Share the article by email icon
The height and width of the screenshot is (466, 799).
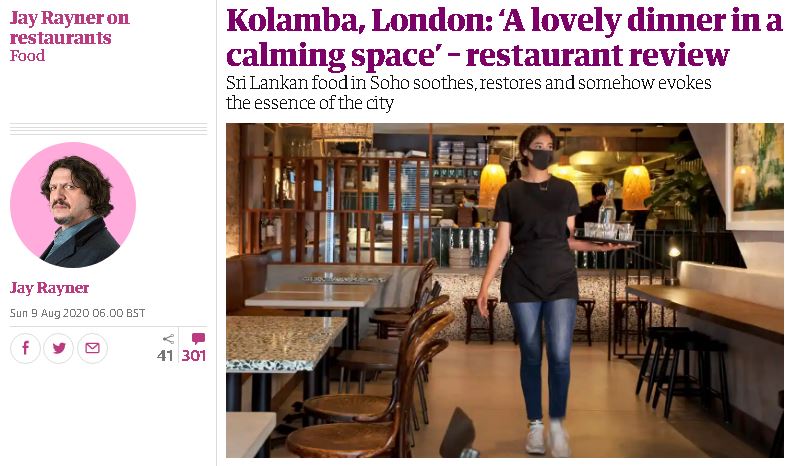tap(92, 348)
